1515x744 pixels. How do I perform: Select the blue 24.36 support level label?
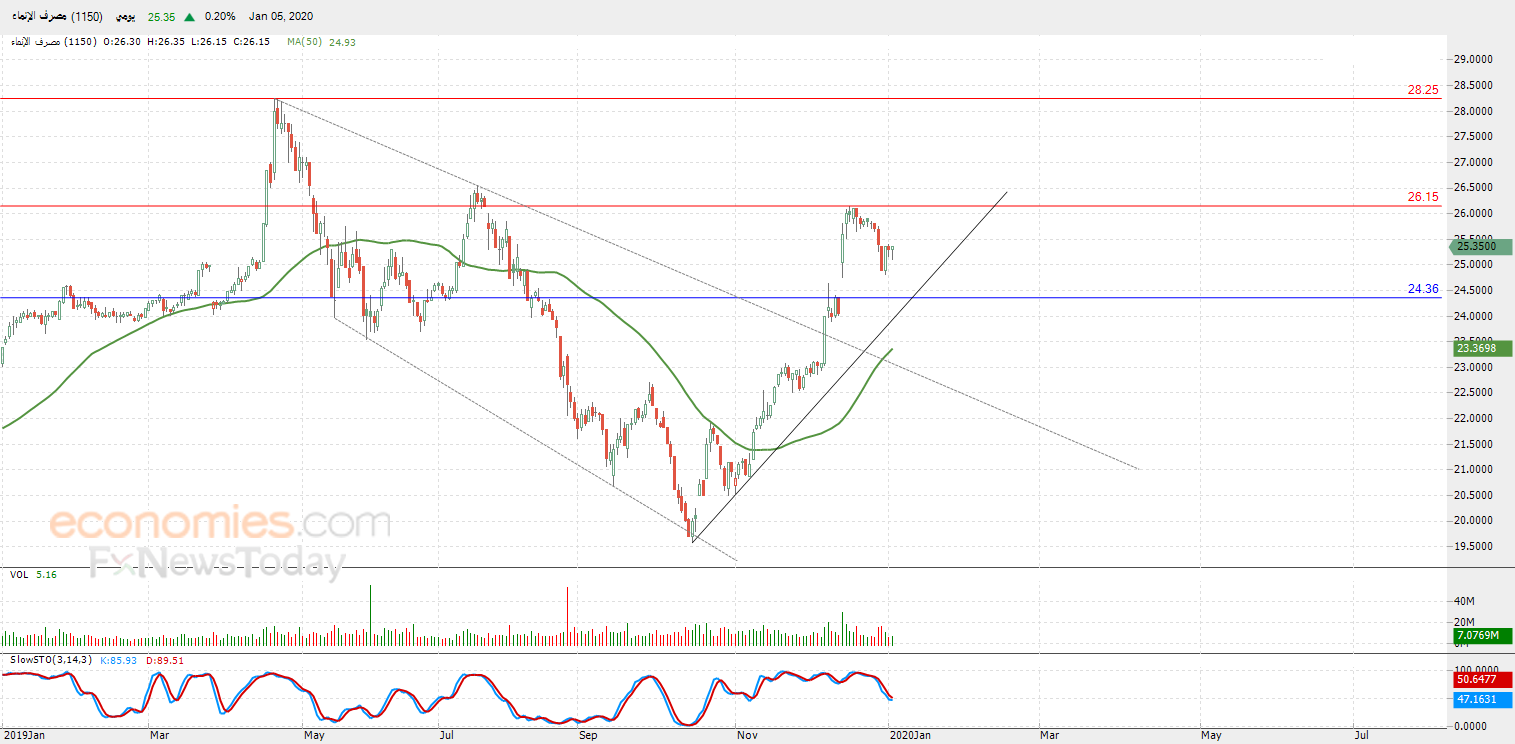tap(1422, 289)
